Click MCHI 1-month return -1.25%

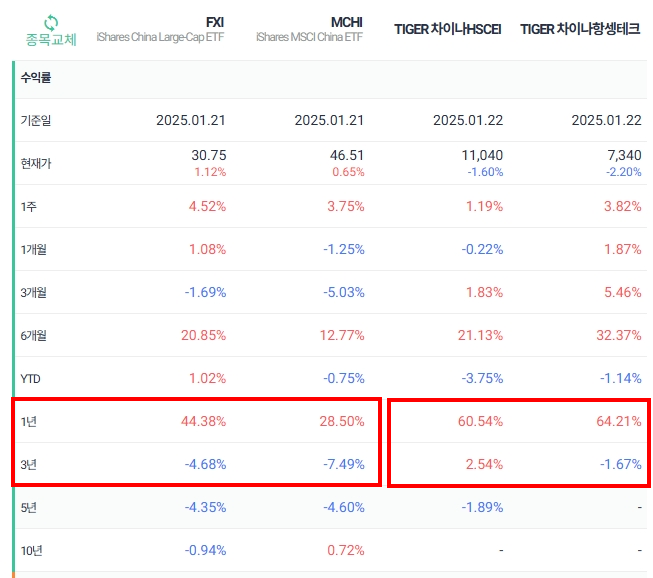coord(344,249)
